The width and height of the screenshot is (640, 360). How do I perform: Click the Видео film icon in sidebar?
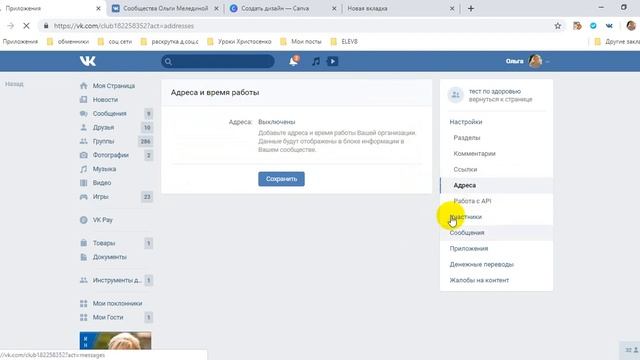pos(84,183)
